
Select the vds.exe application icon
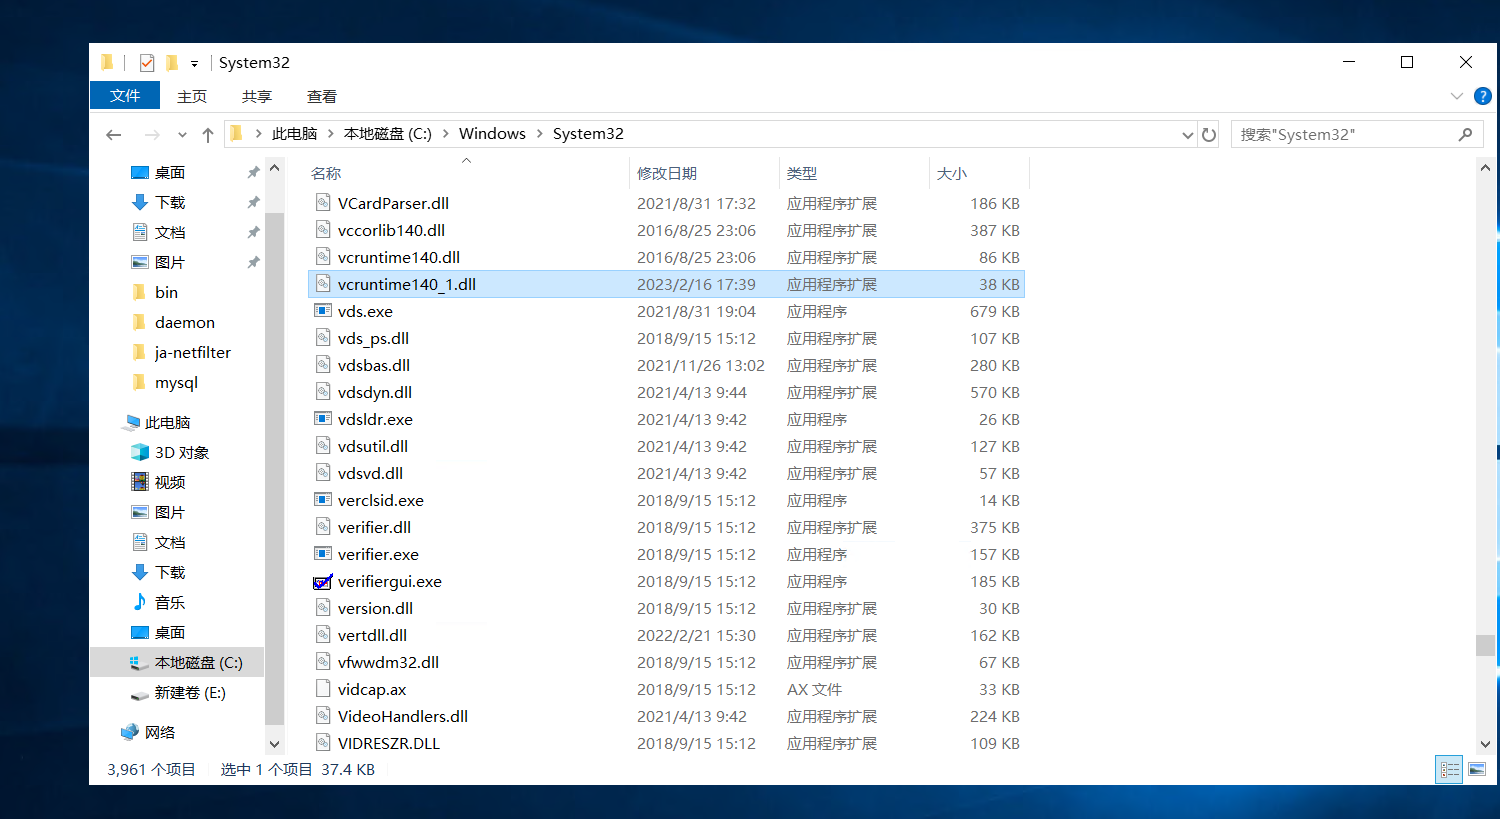point(323,311)
